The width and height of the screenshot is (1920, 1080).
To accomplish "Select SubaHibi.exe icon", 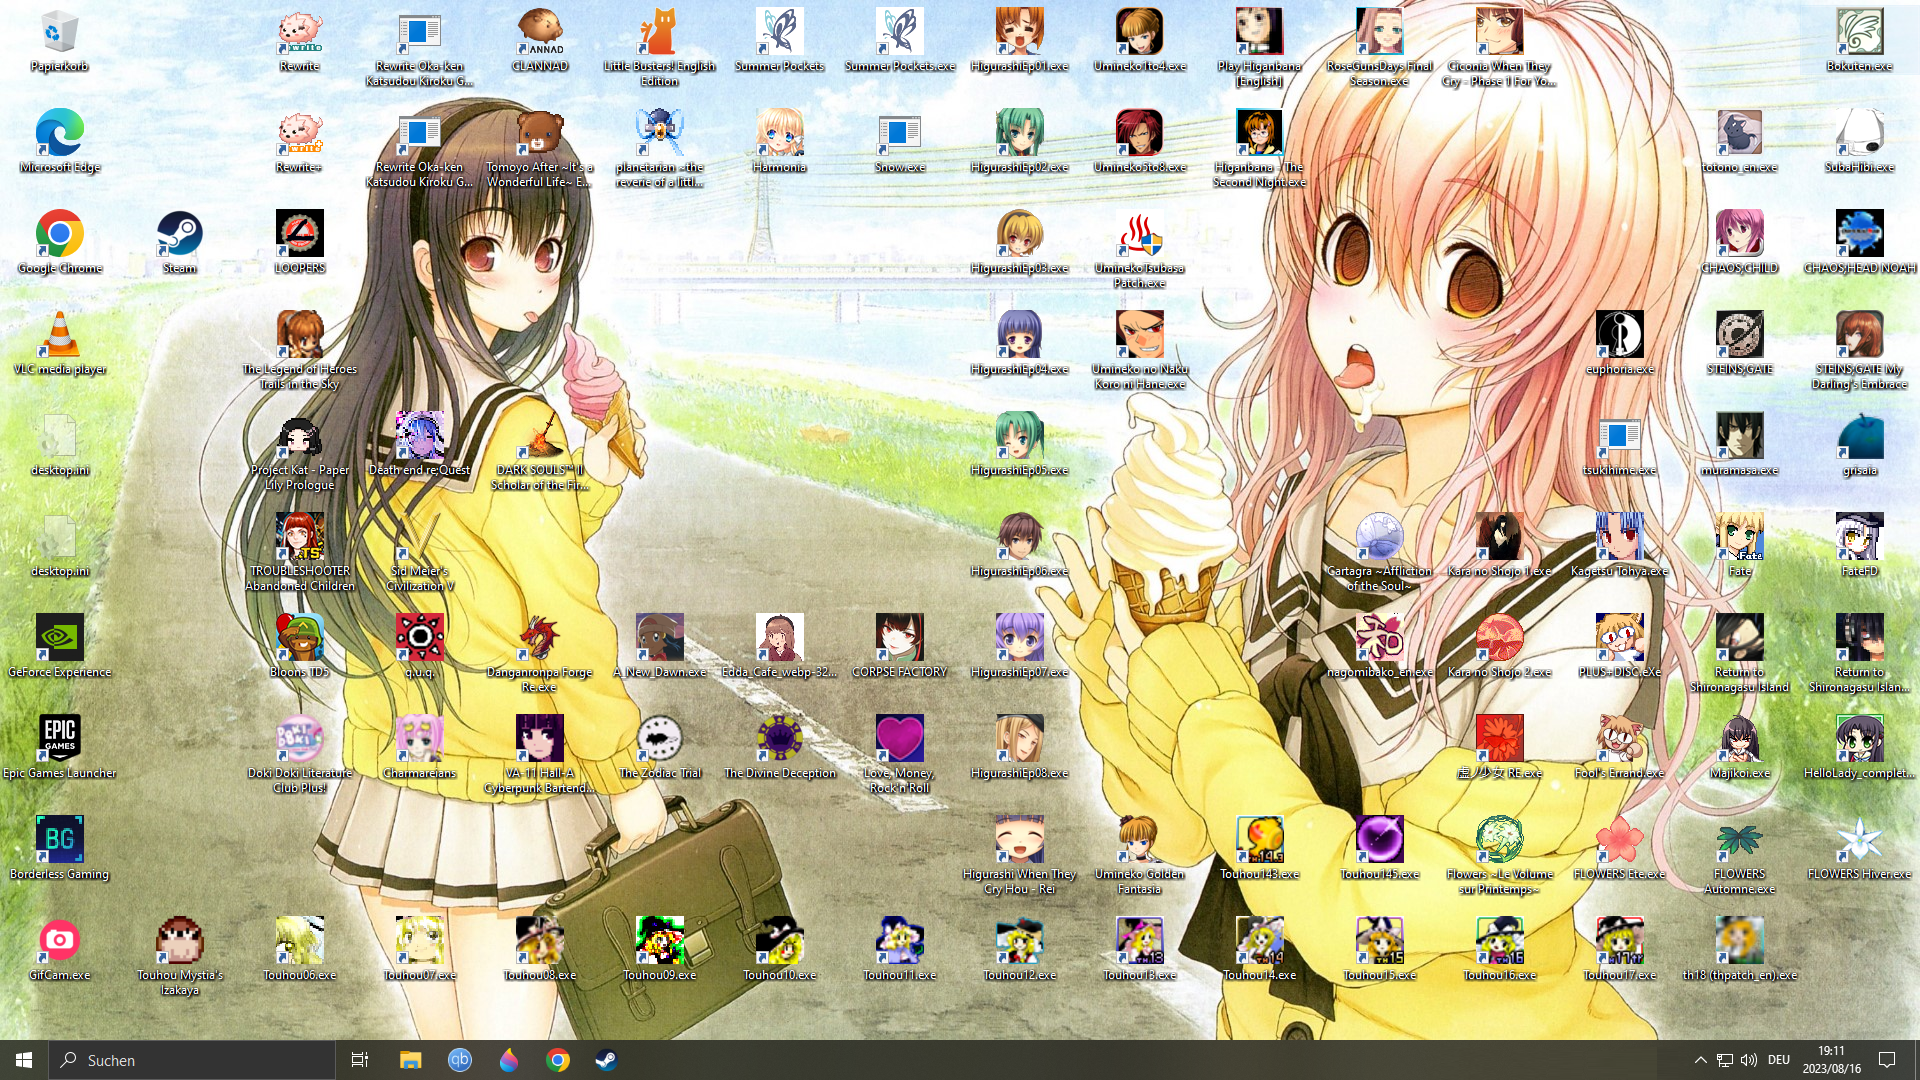I will click(x=1859, y=141).
